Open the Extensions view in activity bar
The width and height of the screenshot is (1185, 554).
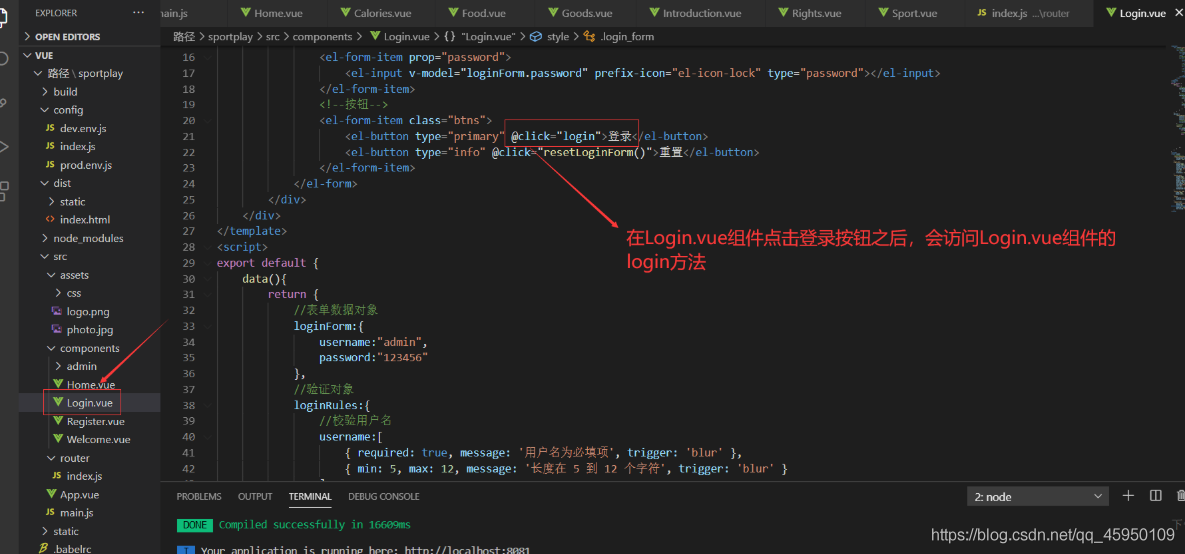[x=5, y=190]
